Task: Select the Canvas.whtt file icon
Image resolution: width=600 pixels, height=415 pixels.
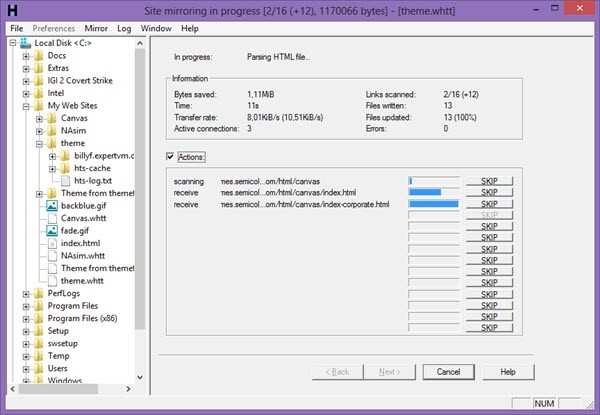Action: (52, 218)
